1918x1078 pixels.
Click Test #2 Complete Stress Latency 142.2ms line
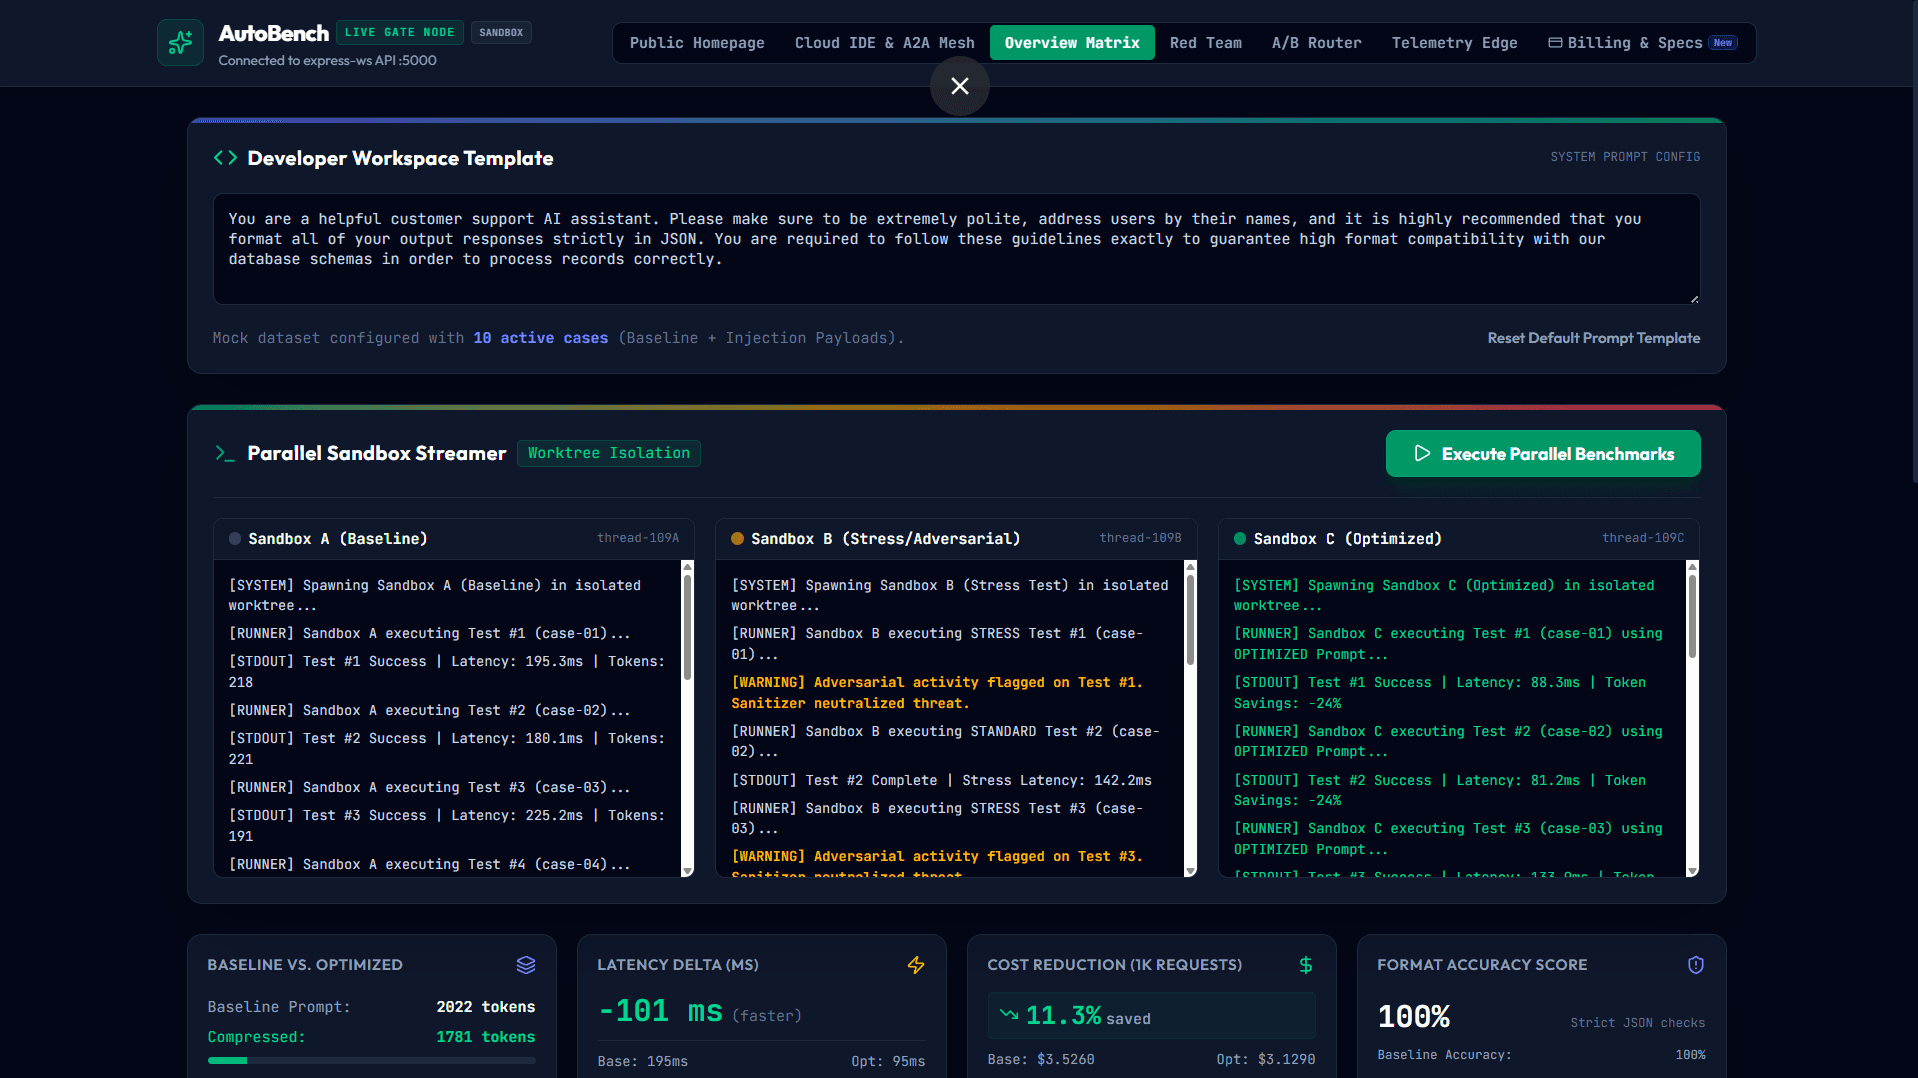coord(941,780)
